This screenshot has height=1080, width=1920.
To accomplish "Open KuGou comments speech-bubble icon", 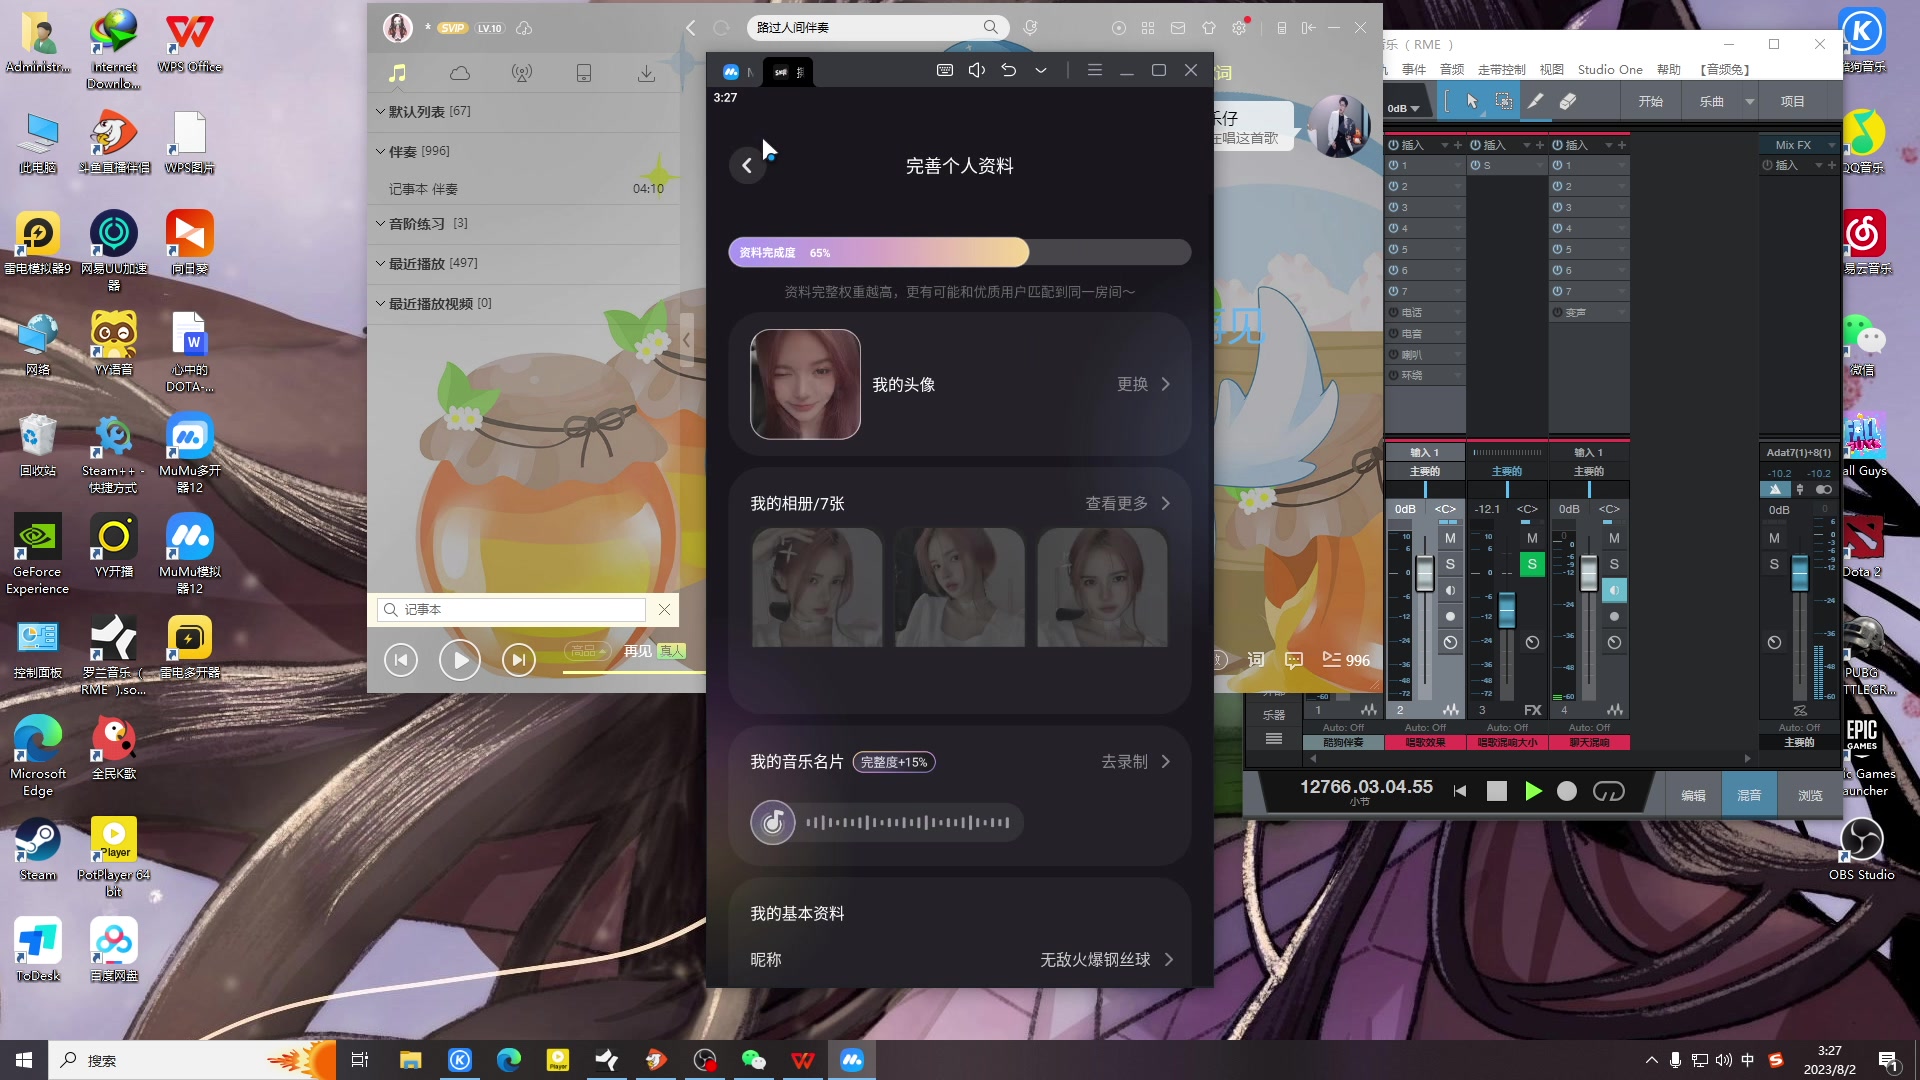I will click(1294, 660).
